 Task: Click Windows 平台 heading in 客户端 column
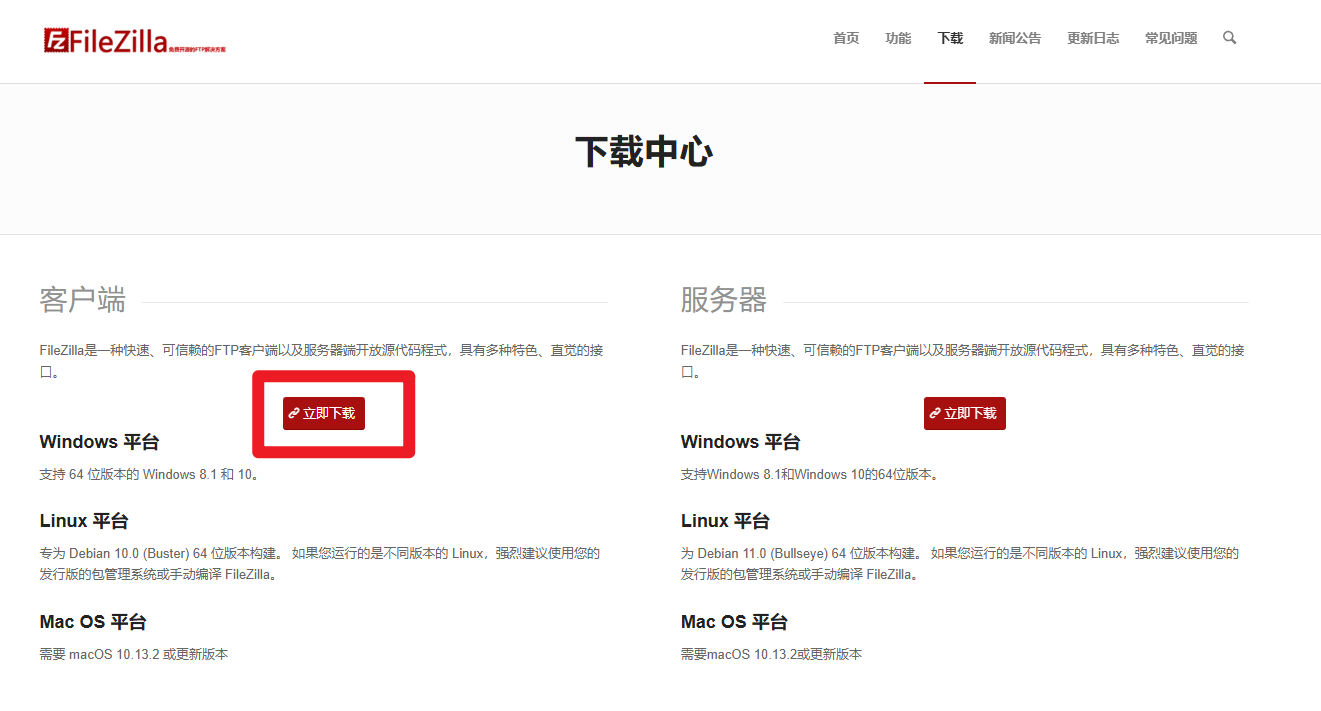[x=99, y=442]
